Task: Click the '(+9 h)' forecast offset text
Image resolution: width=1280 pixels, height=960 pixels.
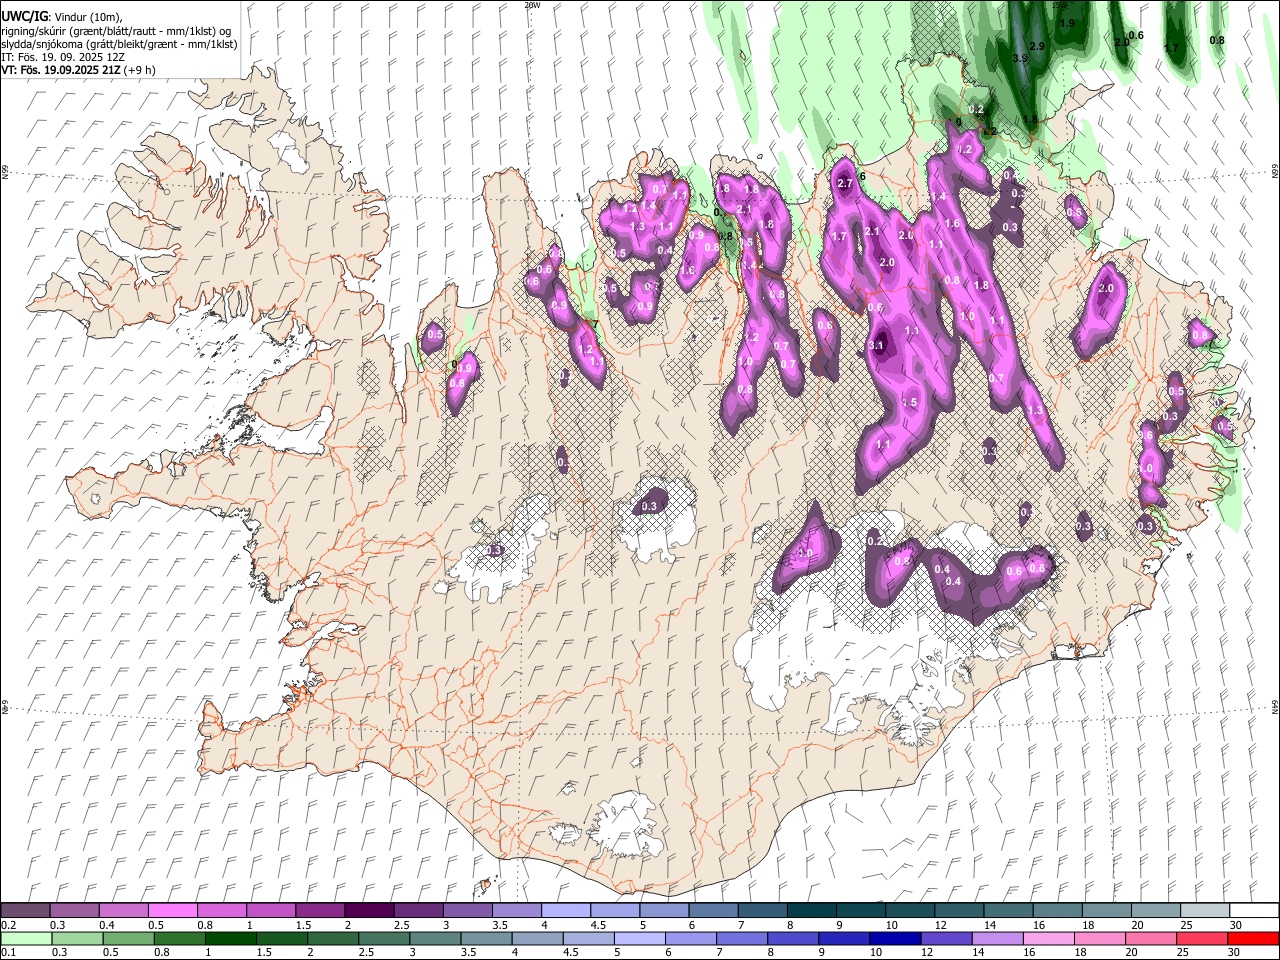Action: pos(139,70)
